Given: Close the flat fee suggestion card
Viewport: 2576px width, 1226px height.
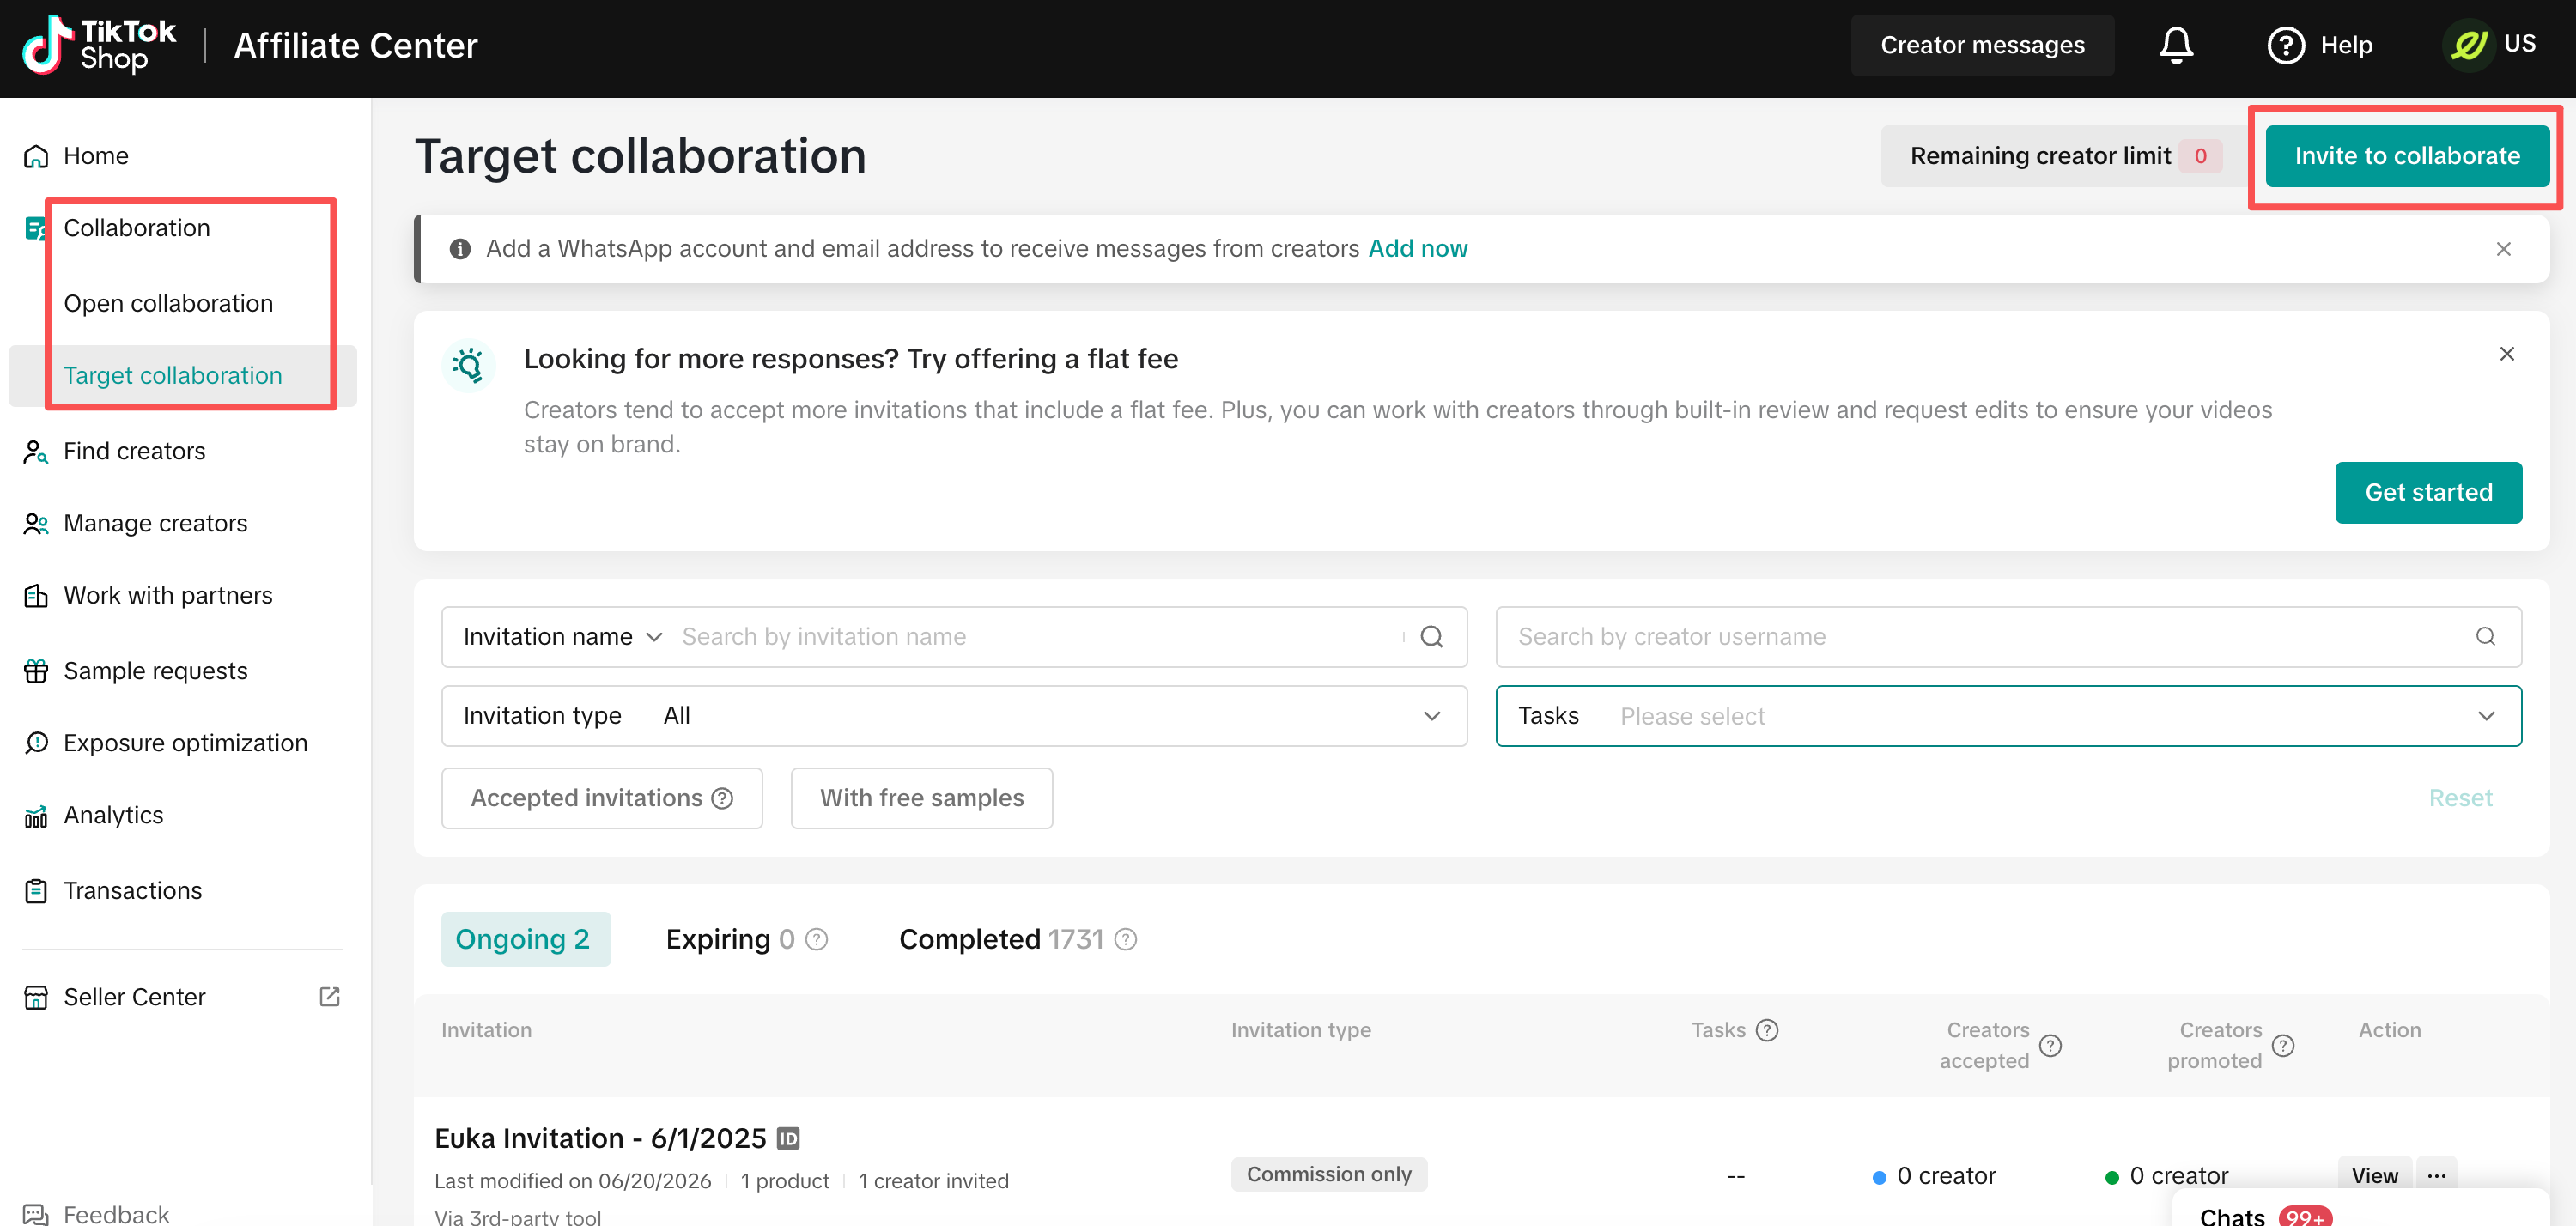Looking at the screenshot, I should tap(2506, 354).
